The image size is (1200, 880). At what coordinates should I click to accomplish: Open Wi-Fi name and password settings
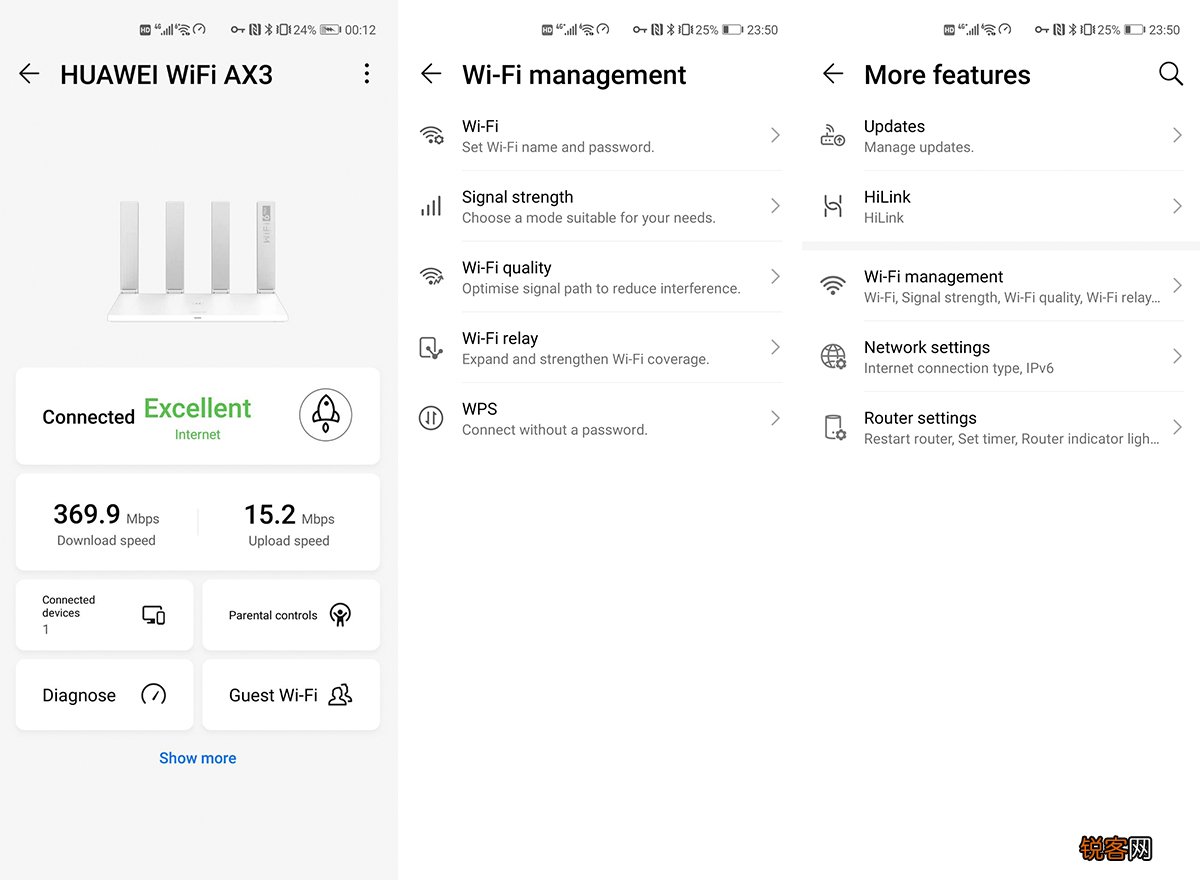600,136
